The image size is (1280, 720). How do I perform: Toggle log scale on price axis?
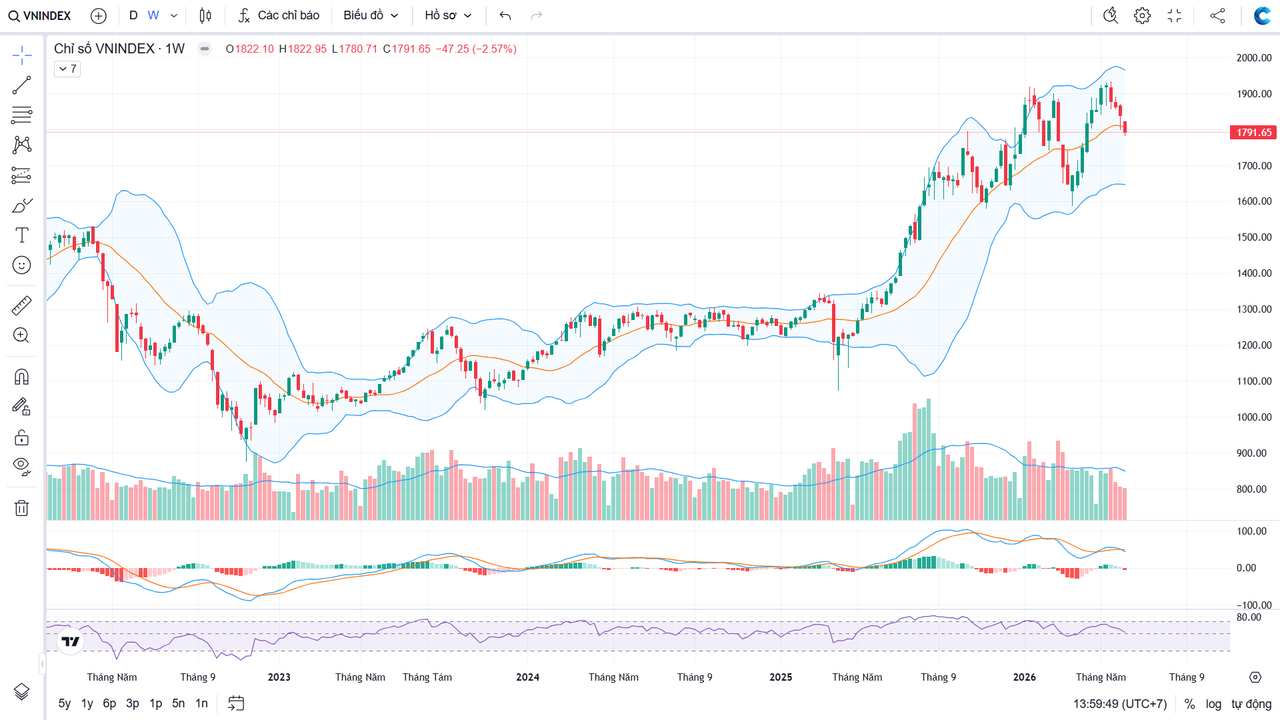pyautogui.click(x=1213, y=704)
